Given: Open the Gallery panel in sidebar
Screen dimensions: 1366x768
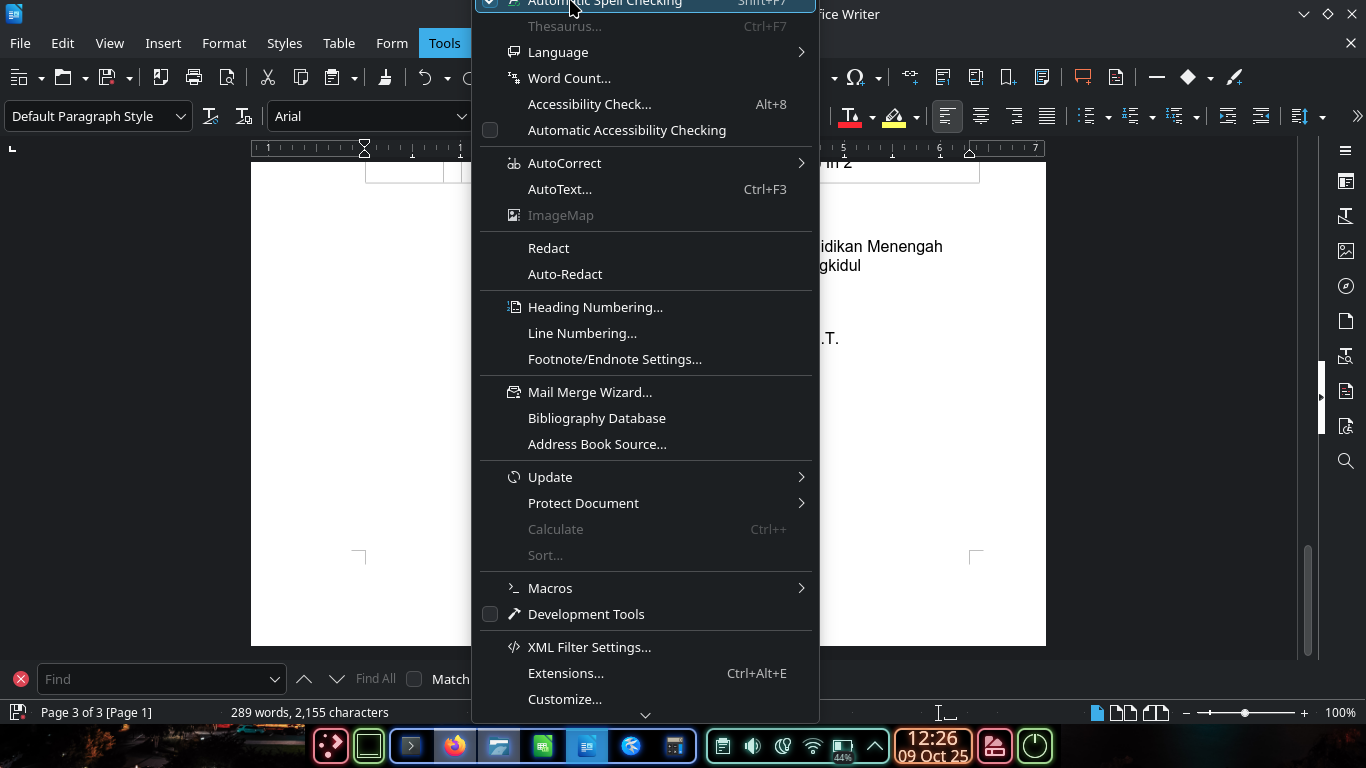Looking at the screenshot, I should [x=1345, y=251].
